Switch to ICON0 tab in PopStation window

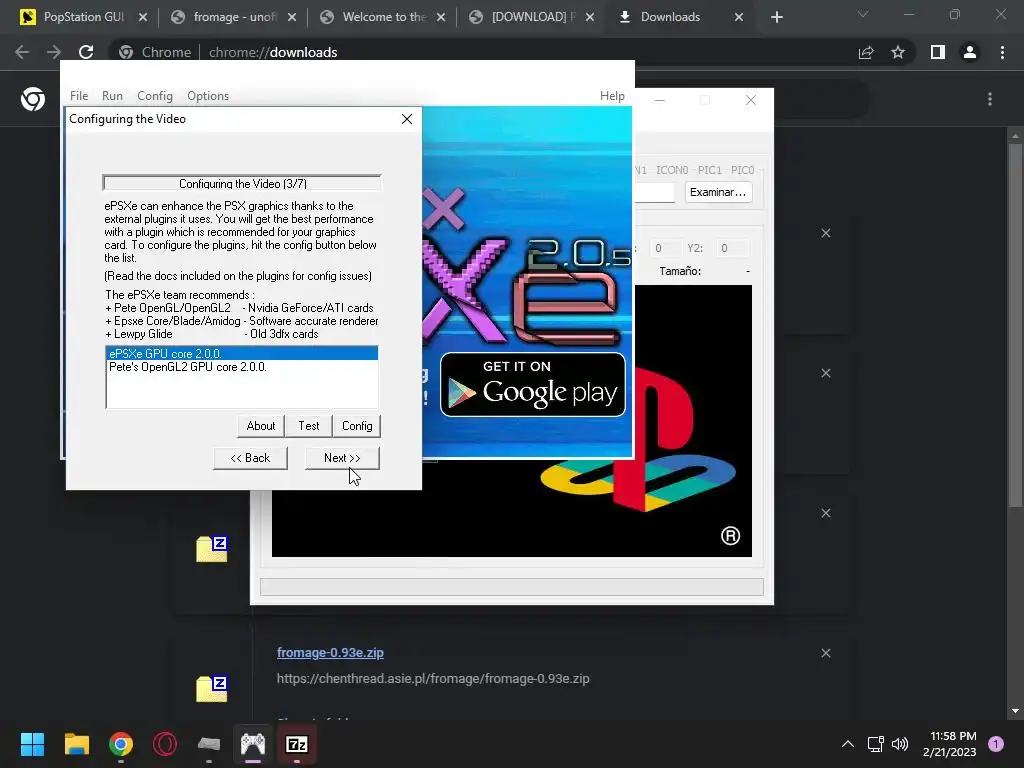click(x=672, y=170)
